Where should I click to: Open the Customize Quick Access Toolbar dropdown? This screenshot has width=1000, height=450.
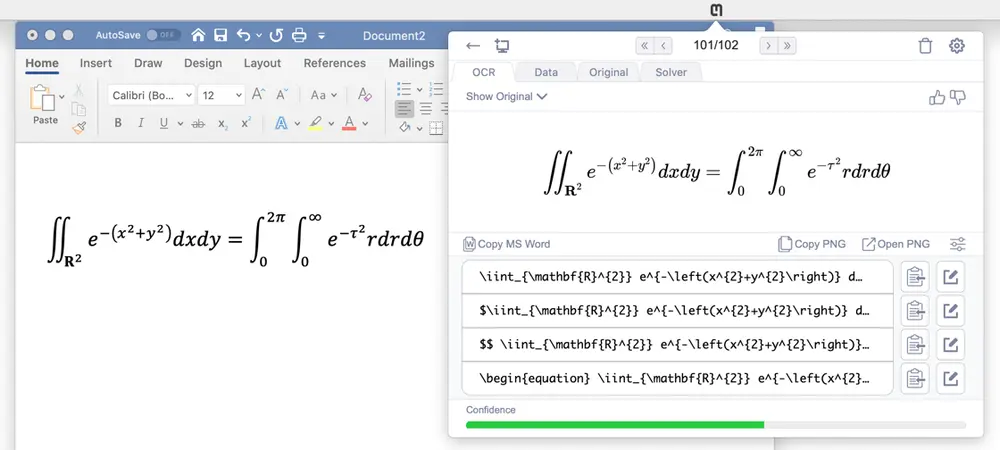pyautogui.click(x=321, y=36)
